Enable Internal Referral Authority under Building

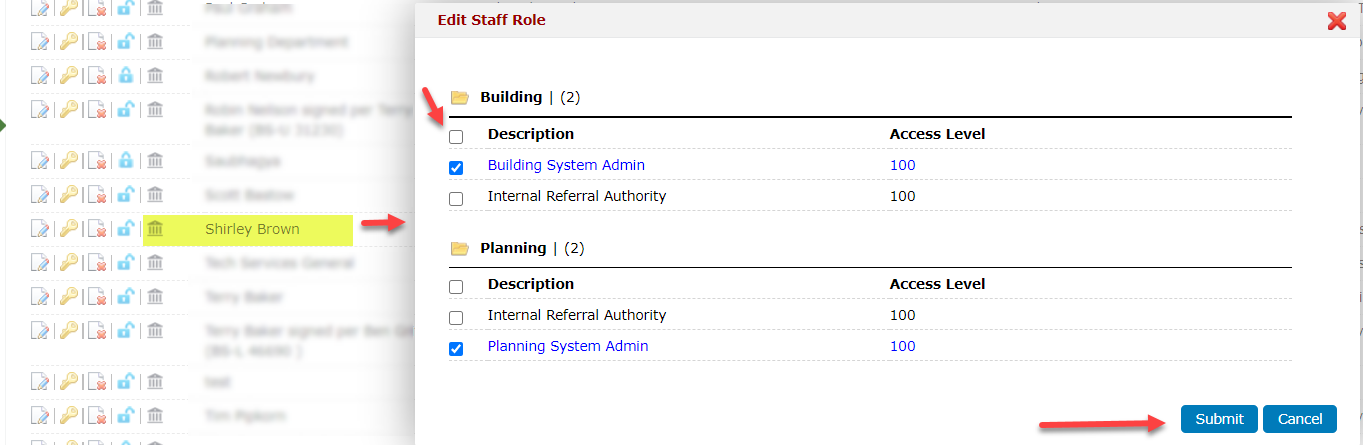click(456, 198)
